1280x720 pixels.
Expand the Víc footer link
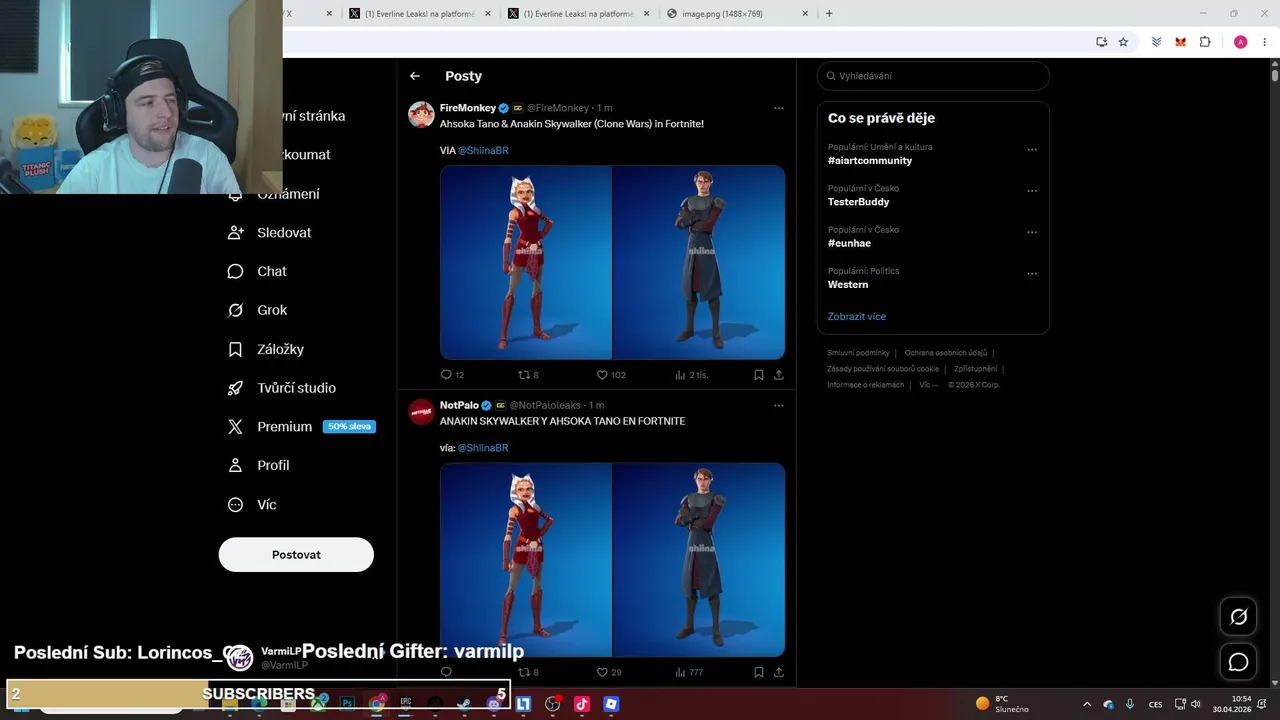point(929,384)
